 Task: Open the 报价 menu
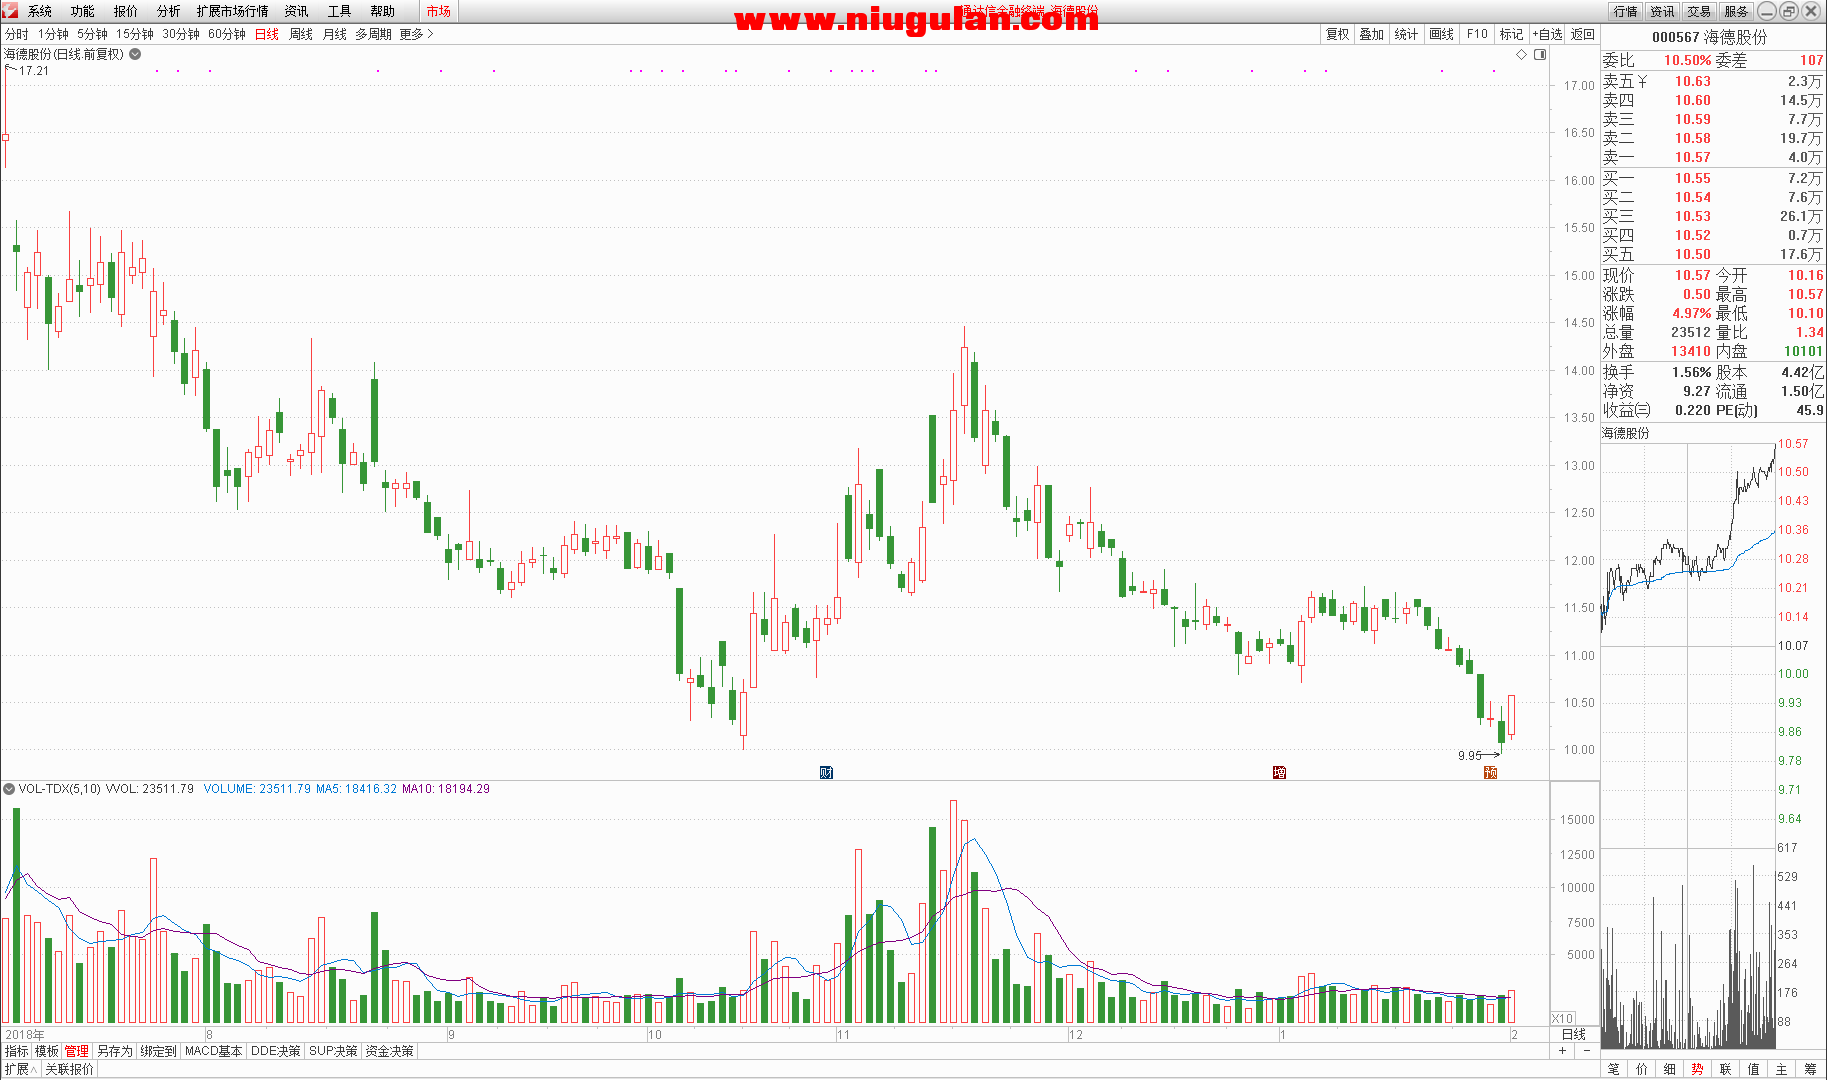click(x=126, y=11)
